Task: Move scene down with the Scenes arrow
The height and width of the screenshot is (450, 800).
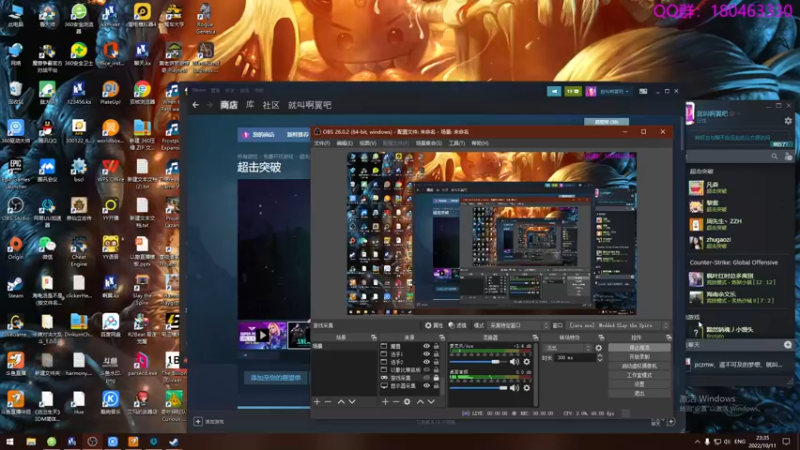Action: 352,402
